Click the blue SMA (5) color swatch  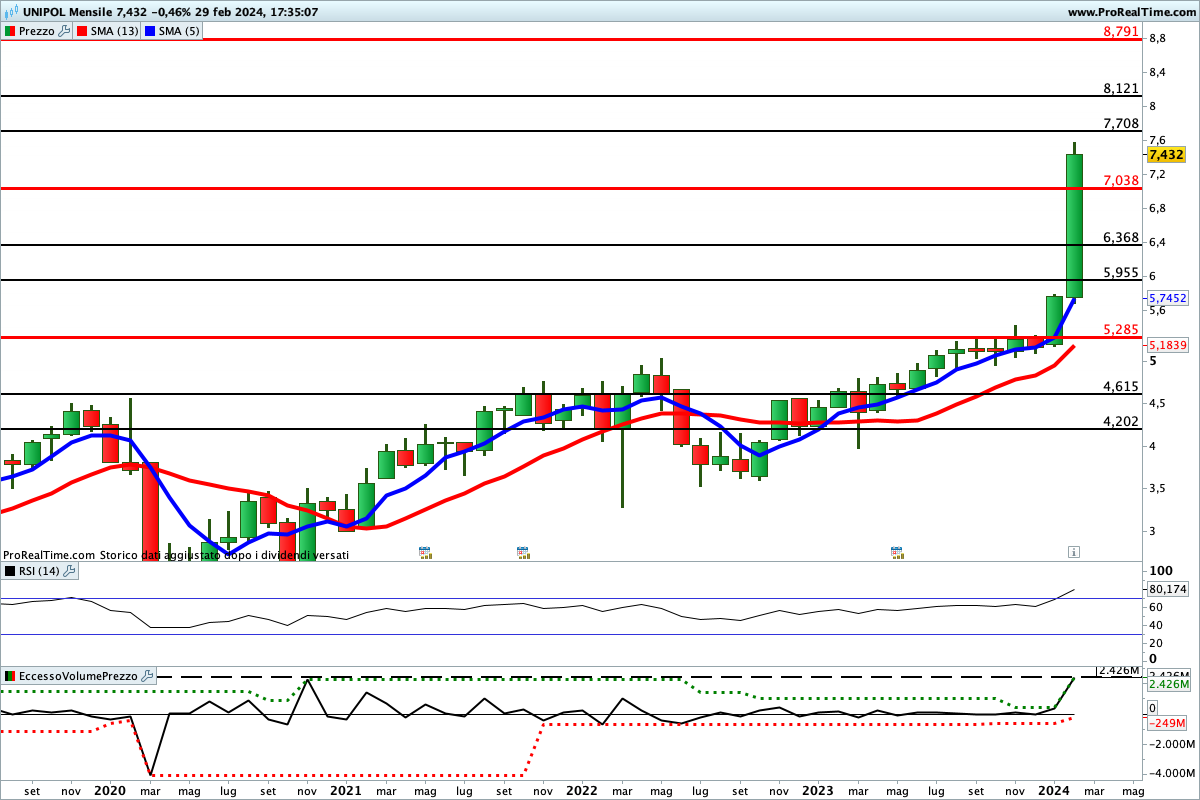(x=150, y=31)
